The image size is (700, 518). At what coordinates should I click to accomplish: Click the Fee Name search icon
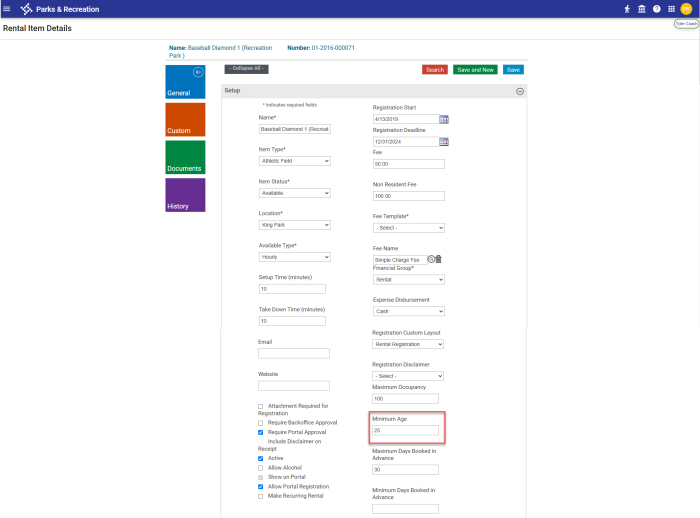pyautogui.click(x=431, y=259)
